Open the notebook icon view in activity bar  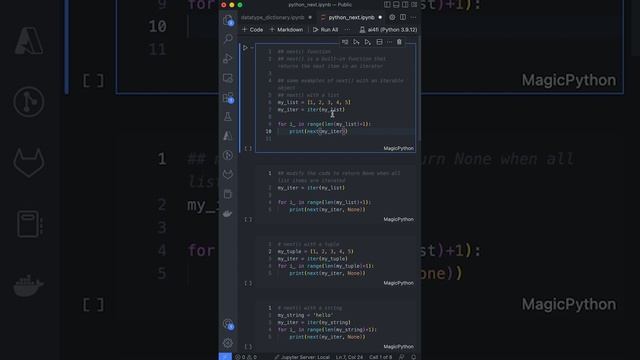[228, 194]
